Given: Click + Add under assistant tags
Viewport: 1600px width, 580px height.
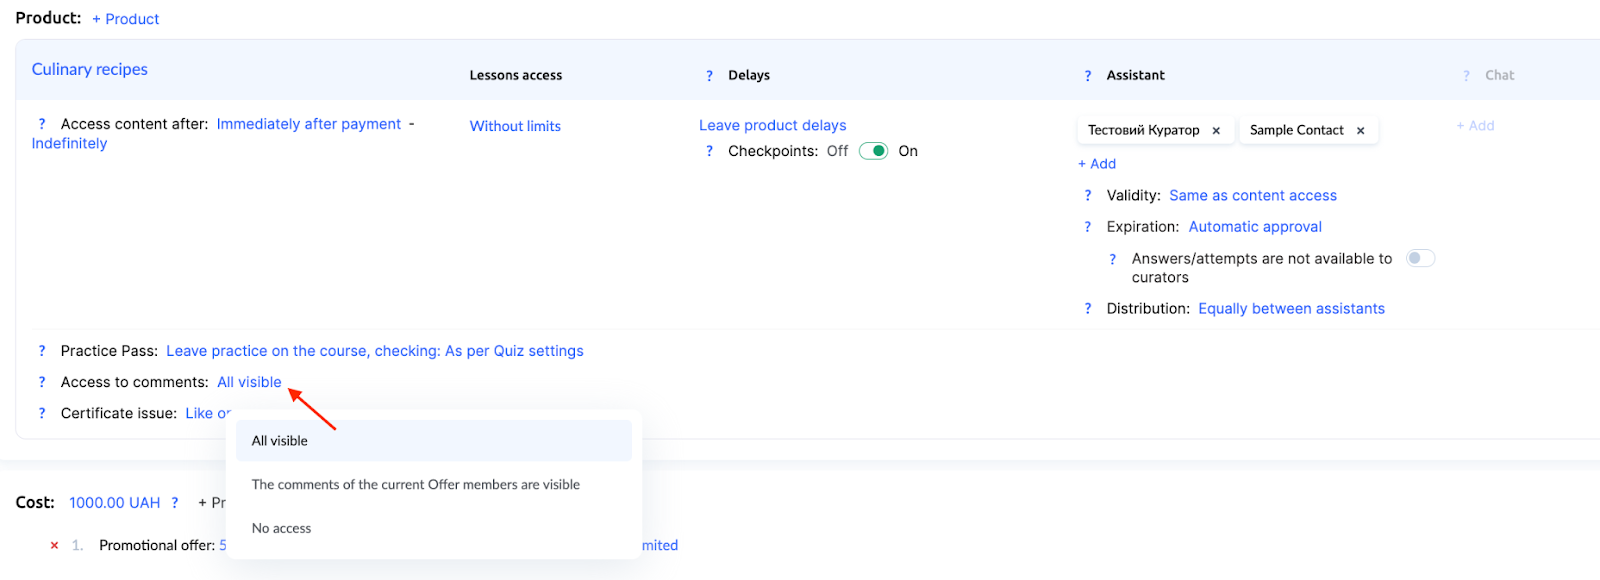Looking at the screenshot, I should [1097, 164].
